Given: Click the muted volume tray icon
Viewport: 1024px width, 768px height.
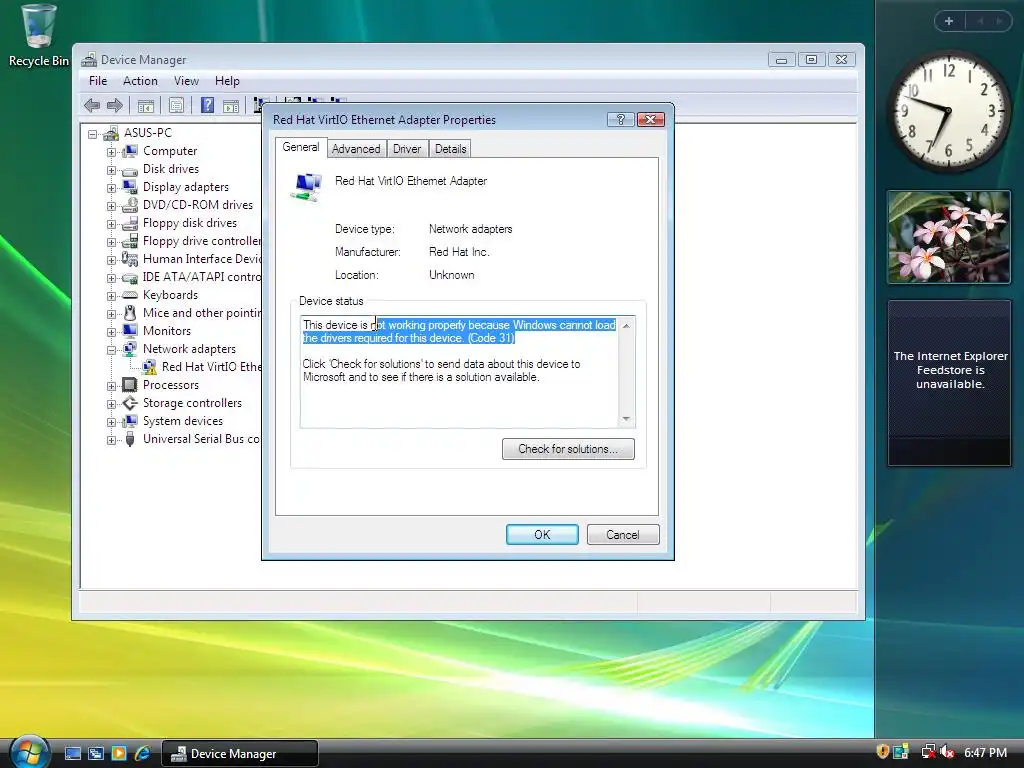Looking at the screenshot, I should pos(947,752).
